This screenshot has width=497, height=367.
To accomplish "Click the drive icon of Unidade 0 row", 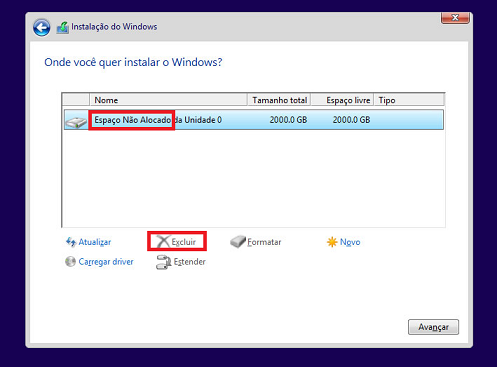I will [x=76, y=122].
